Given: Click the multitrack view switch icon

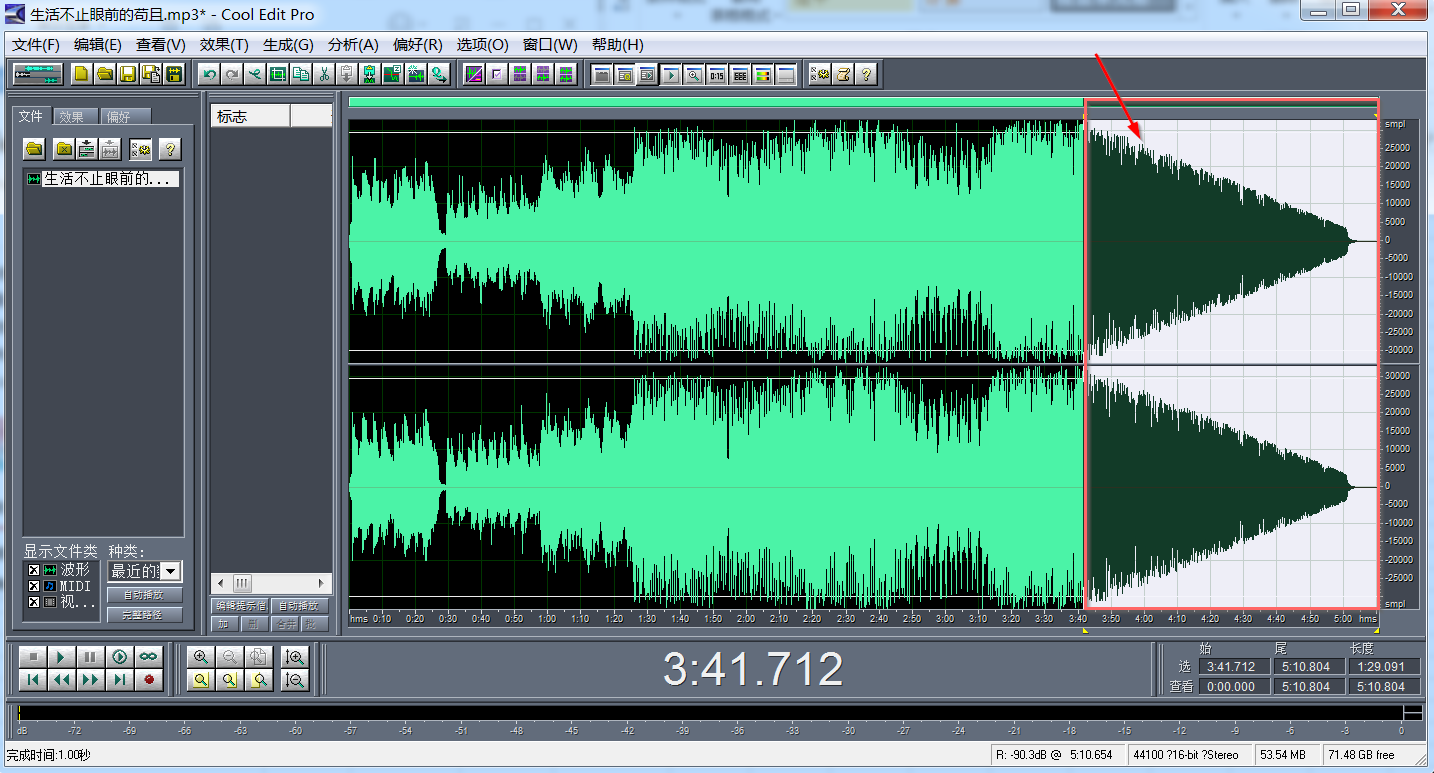Looking at the screenshot, I should click(37, 74).
